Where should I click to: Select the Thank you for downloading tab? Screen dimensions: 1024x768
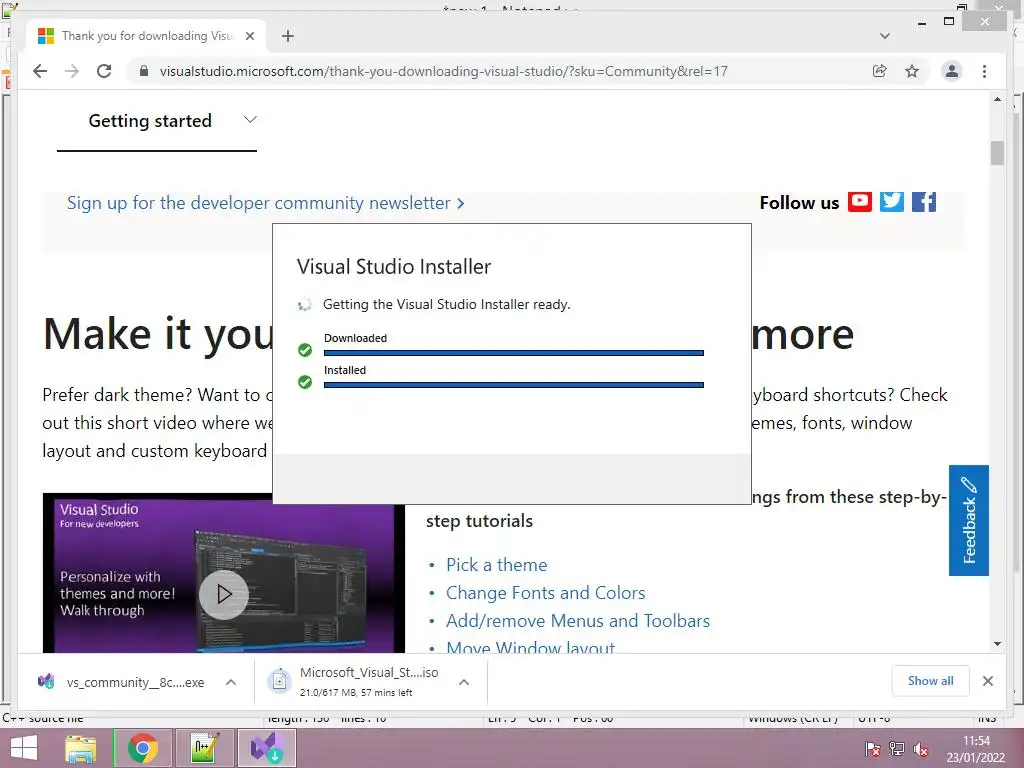[x=146, y=36]
